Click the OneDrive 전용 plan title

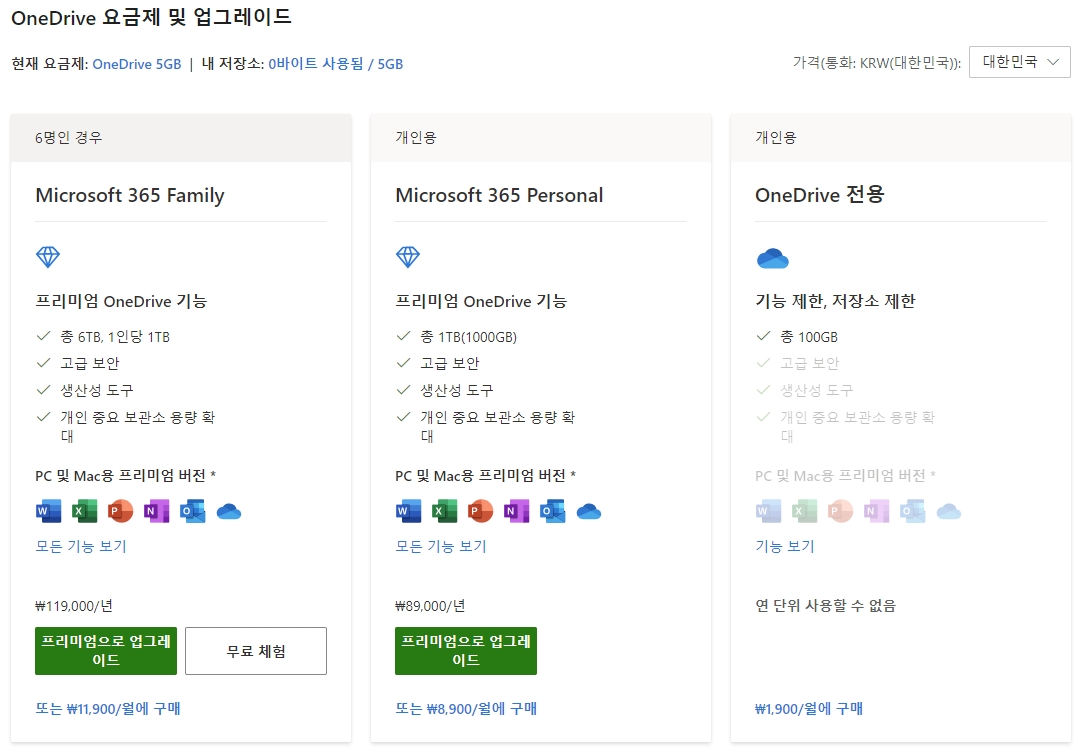[820, 195]
